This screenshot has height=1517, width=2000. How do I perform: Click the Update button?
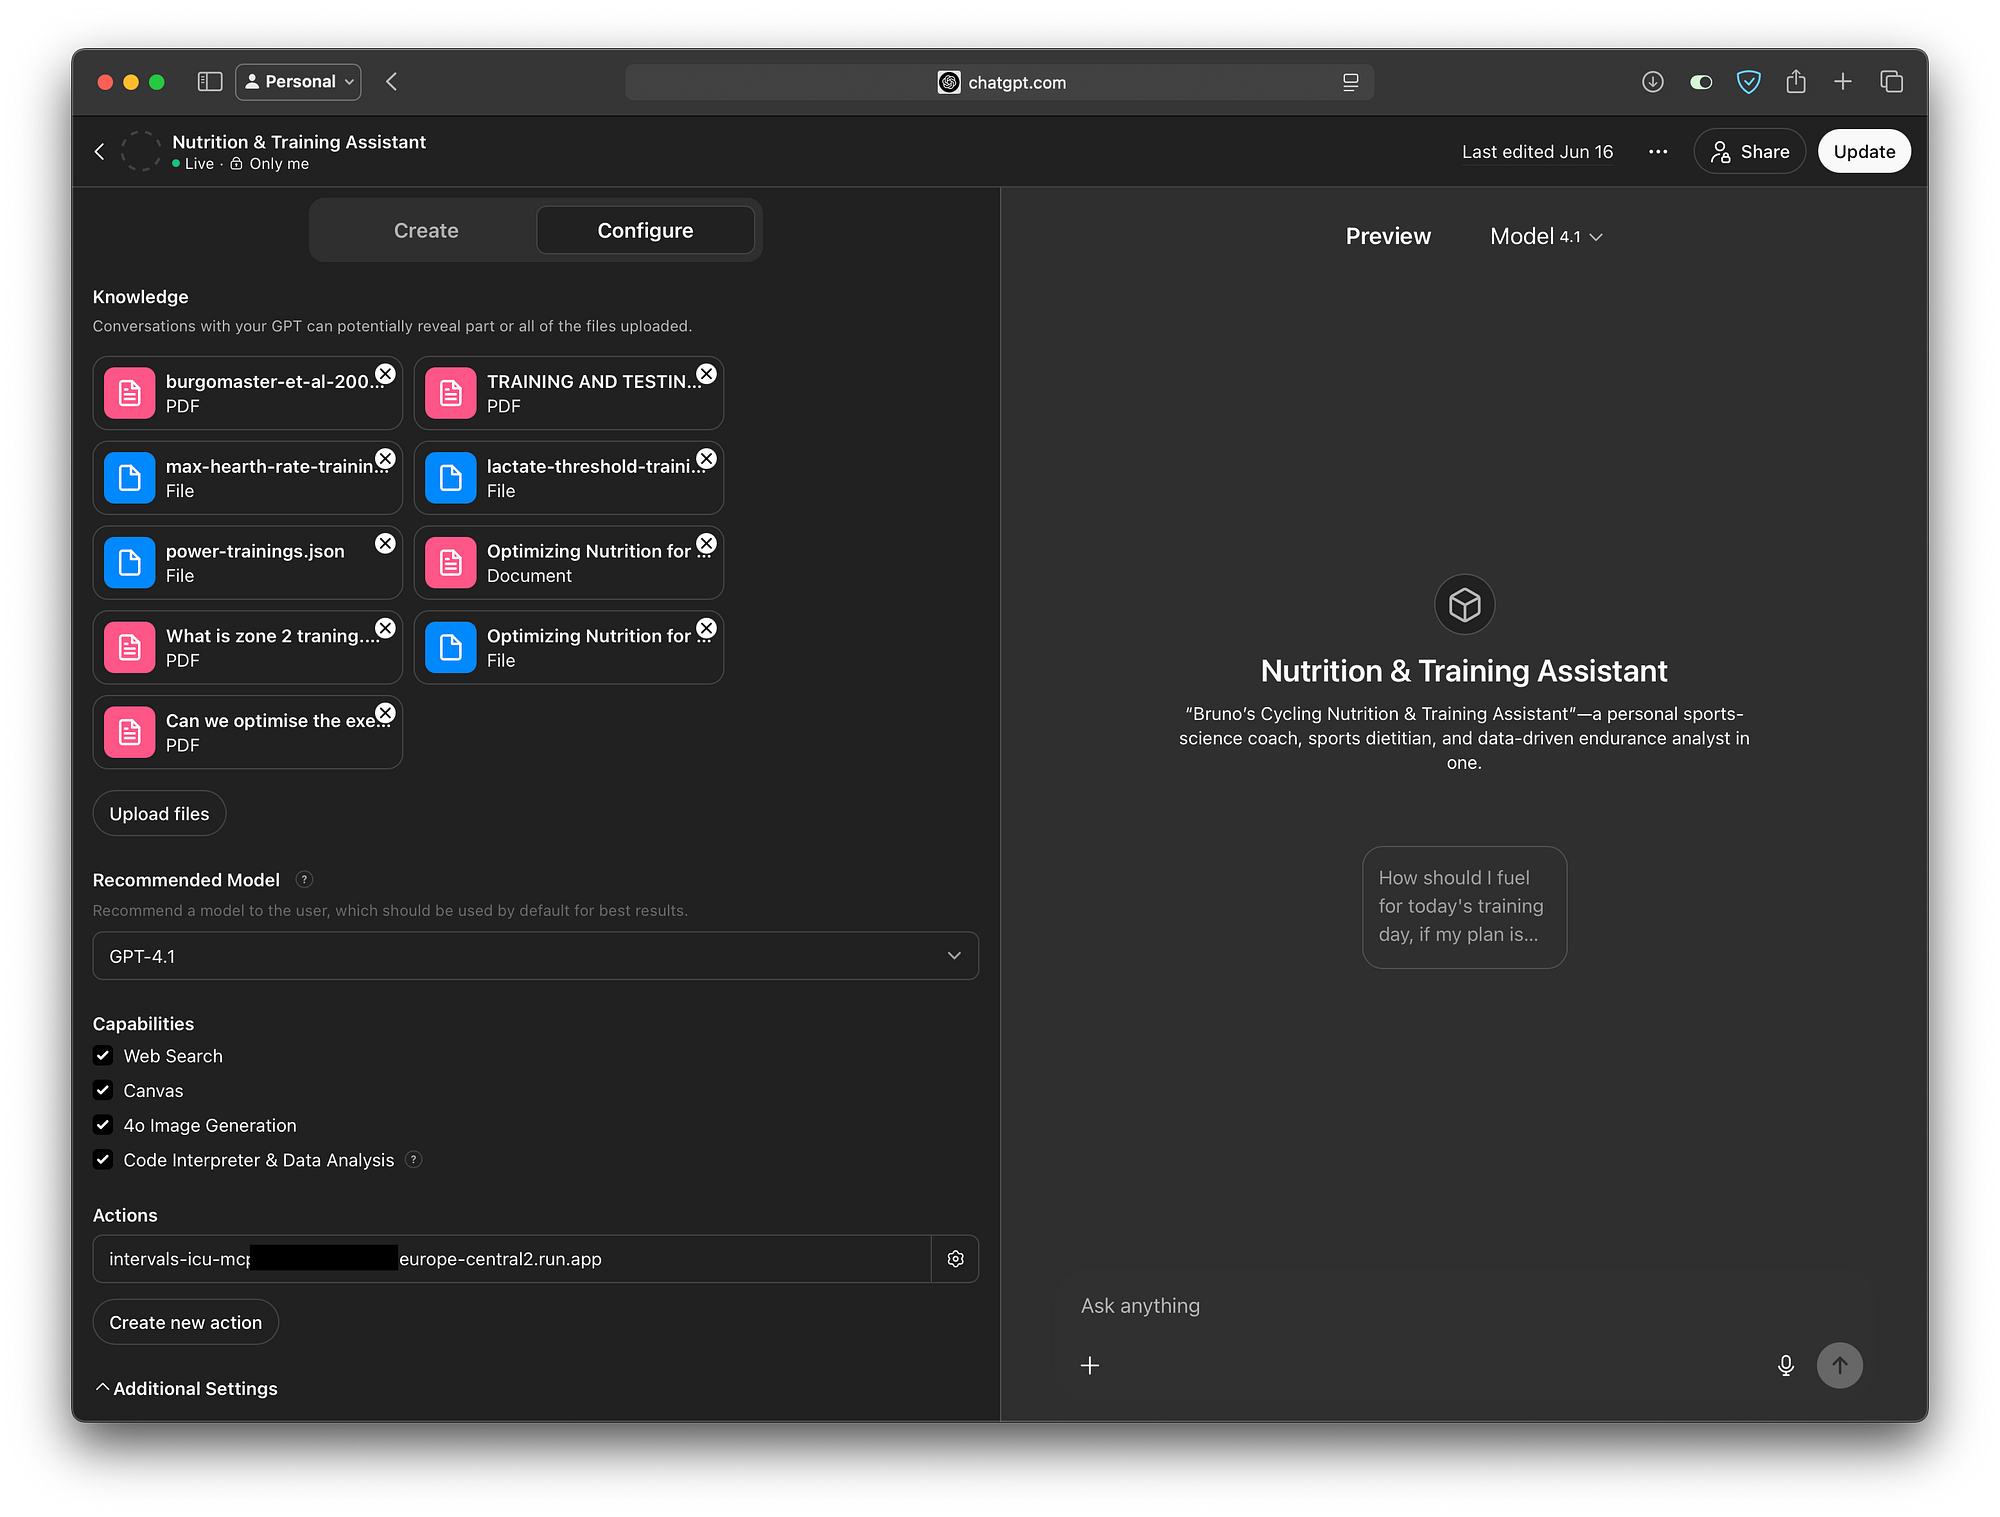(x=1863, y=151)
